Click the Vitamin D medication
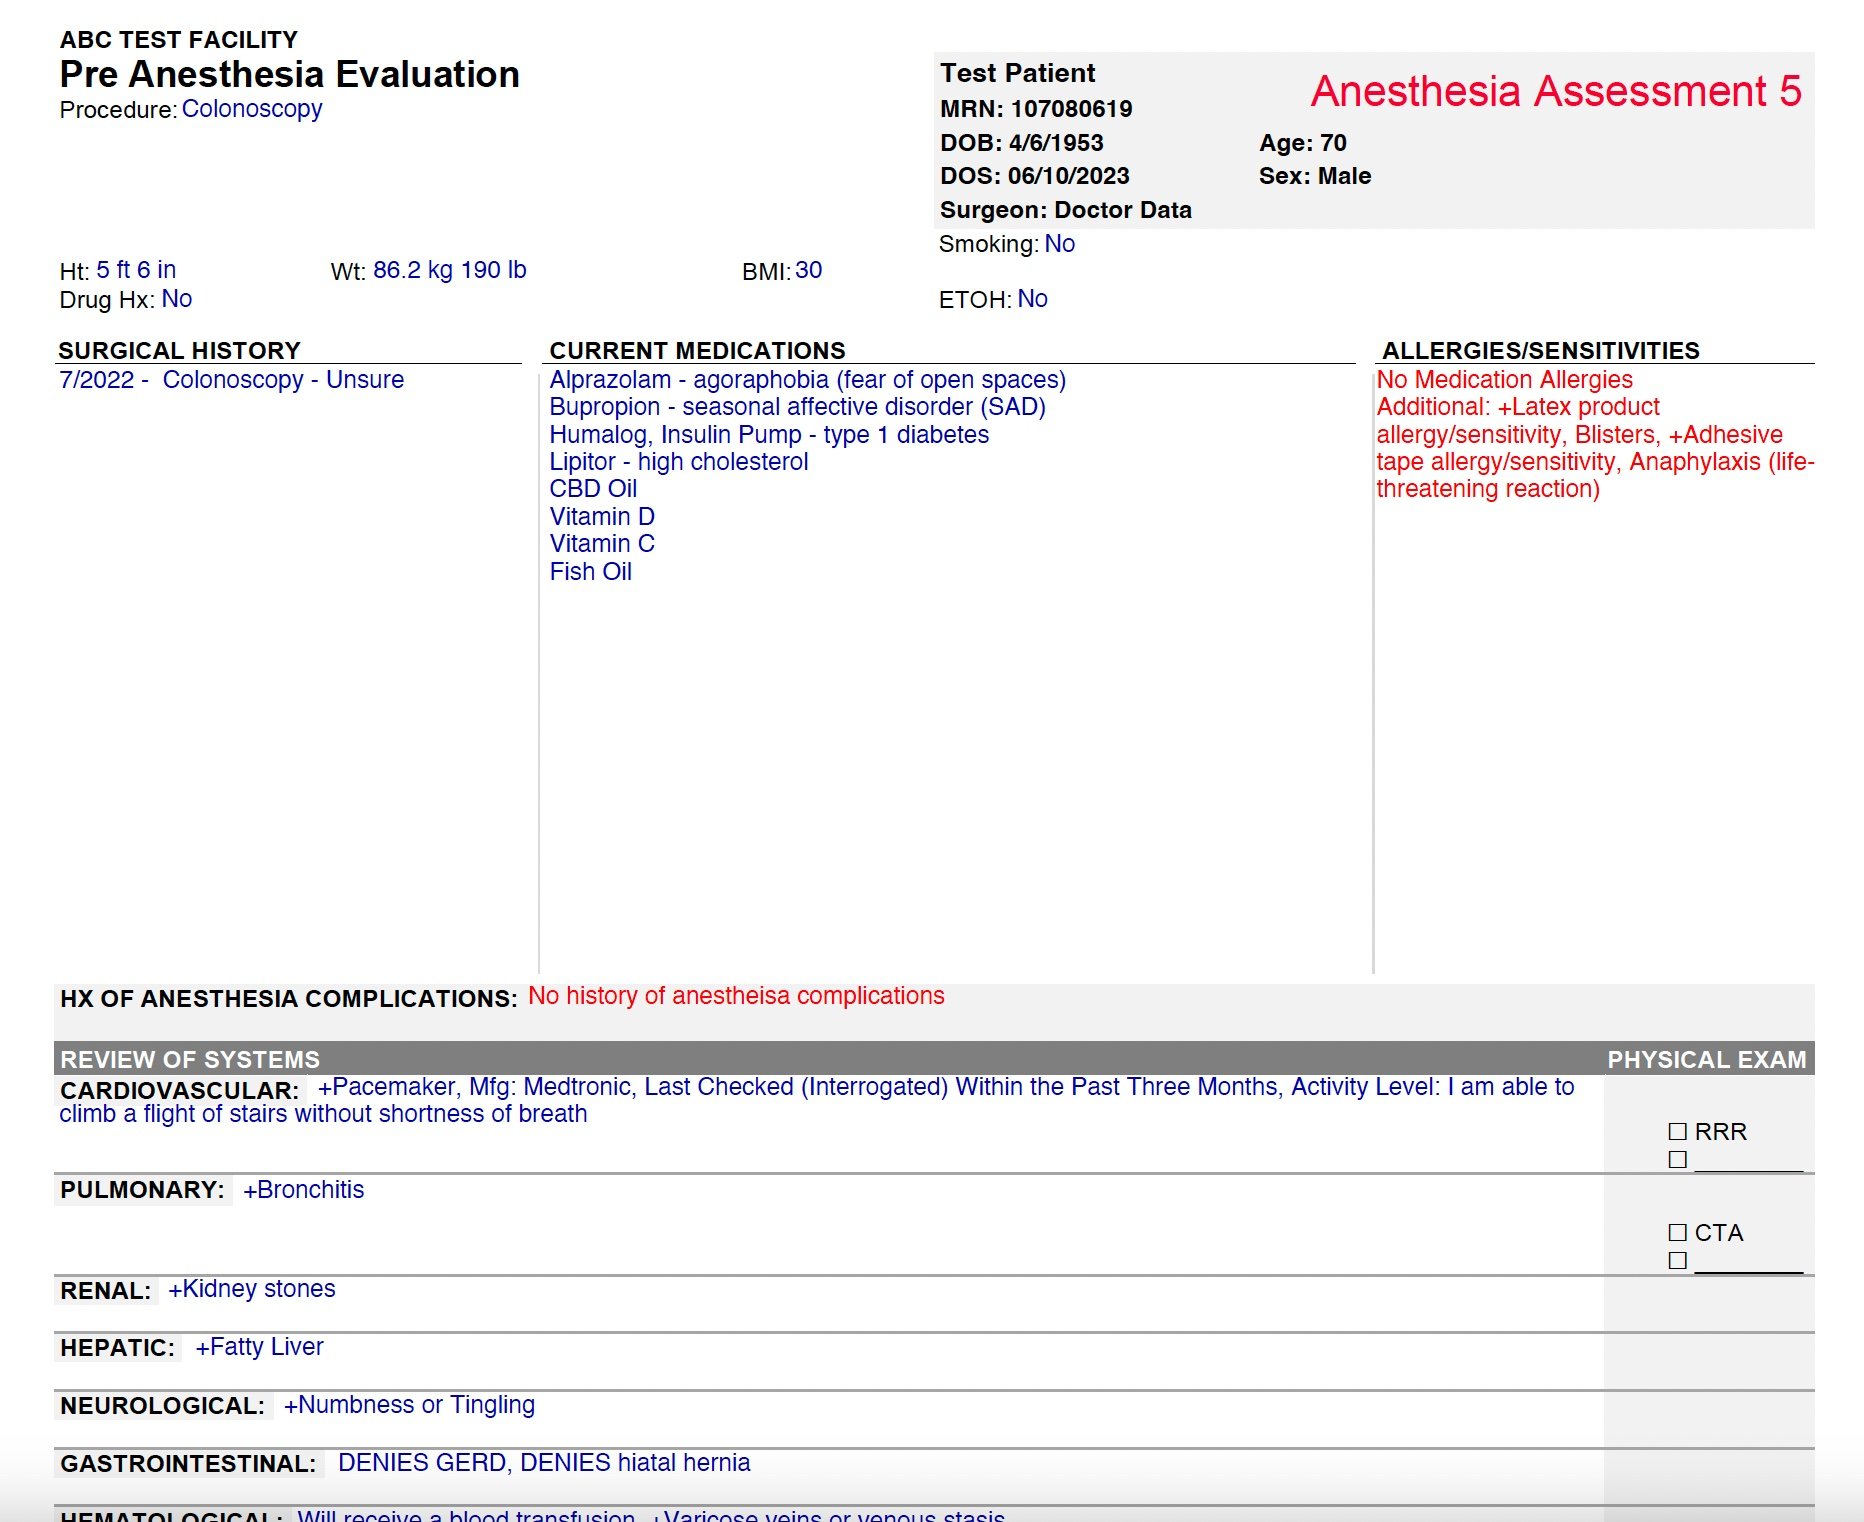The height and width of the screenshot is (1522, 1864). (x=602, y=517)
